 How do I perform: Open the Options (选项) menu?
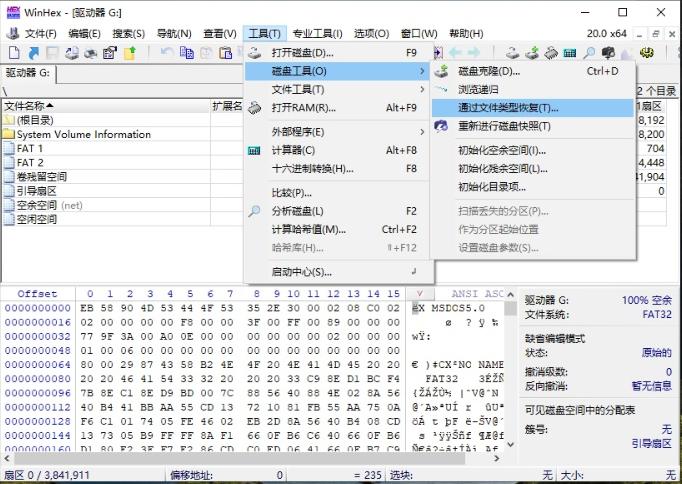(x=371, y=33)
